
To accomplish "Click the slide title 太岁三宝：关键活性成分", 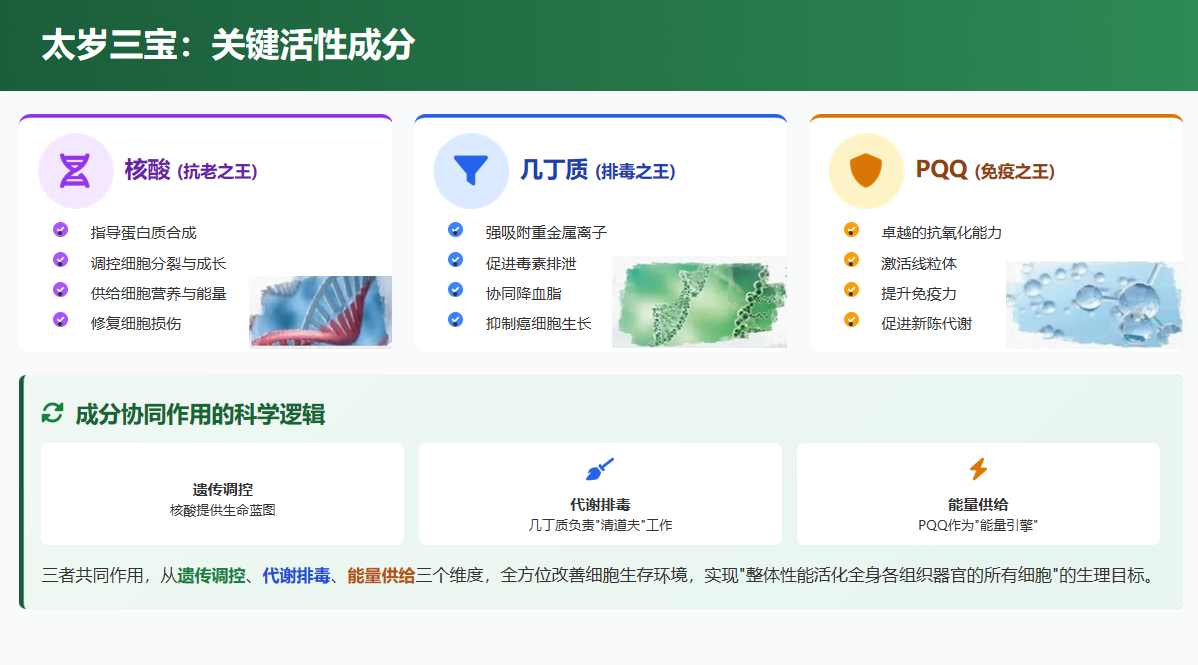I will 228,44.
